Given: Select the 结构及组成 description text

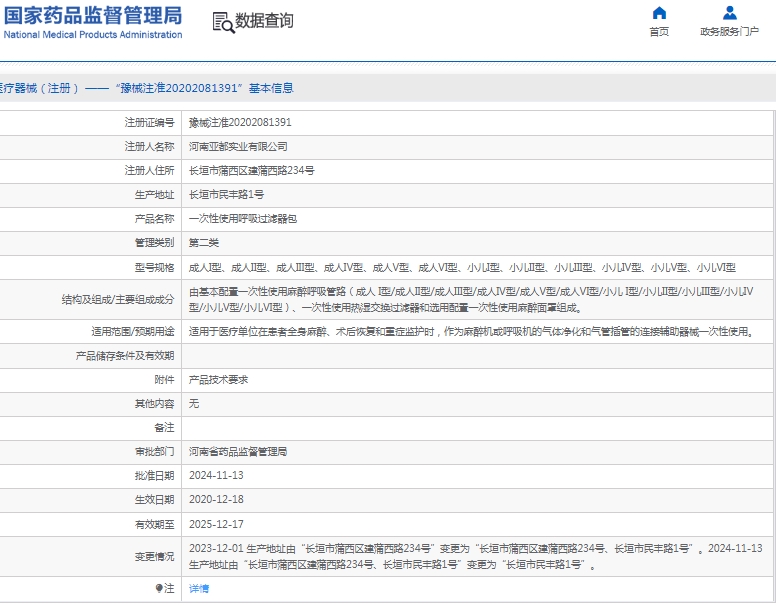Looking at the screenshot, I should (x=471, y=300).
